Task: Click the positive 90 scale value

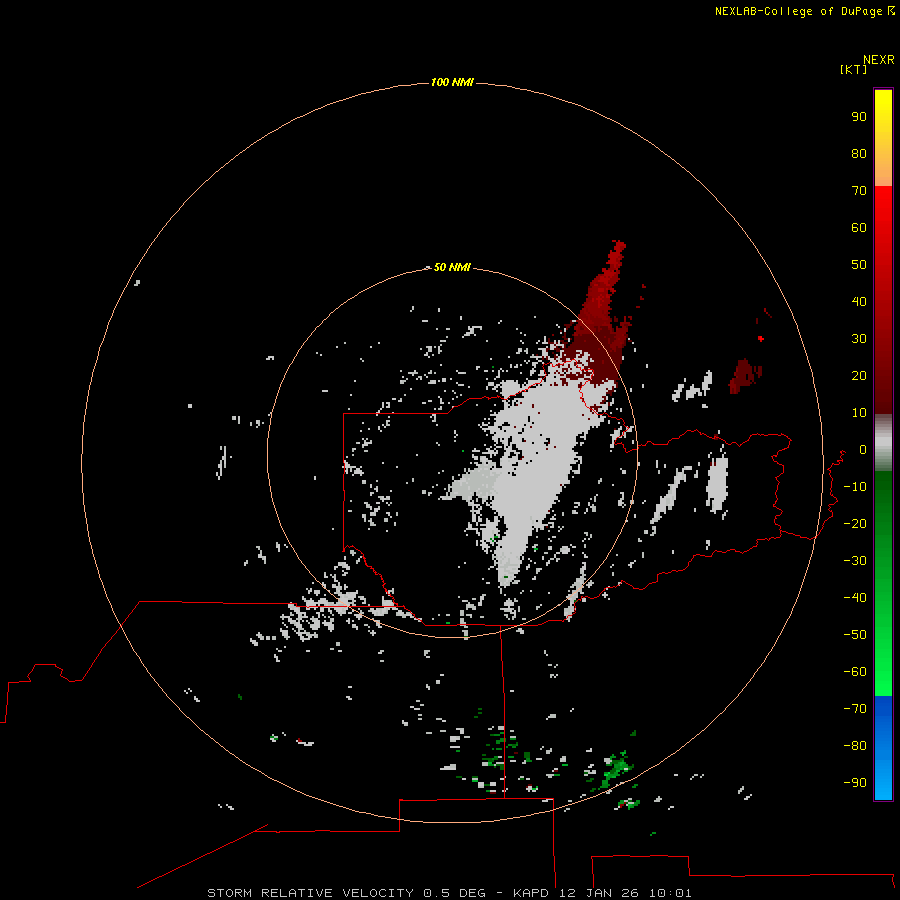Action: [x=859, y=117]
